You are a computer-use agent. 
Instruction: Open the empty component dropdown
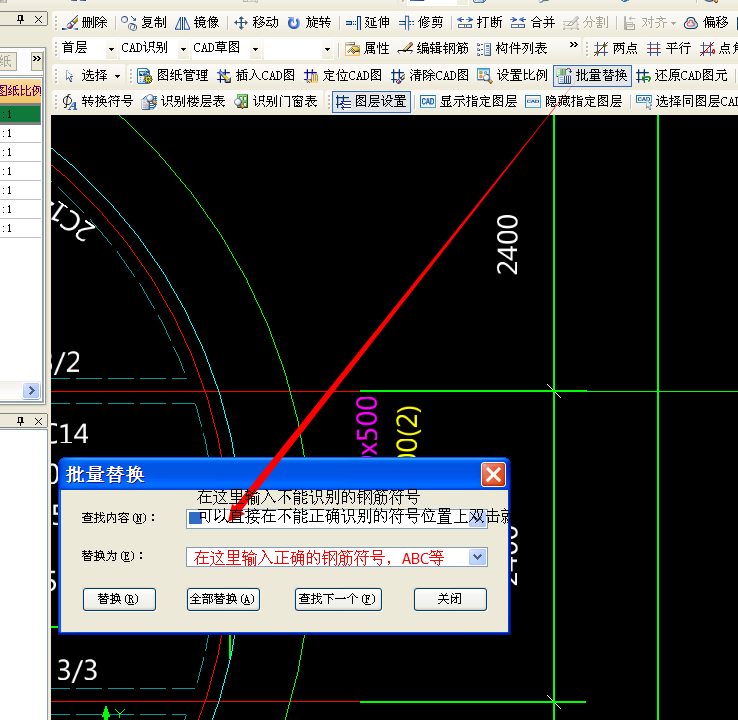pos(327,49)
